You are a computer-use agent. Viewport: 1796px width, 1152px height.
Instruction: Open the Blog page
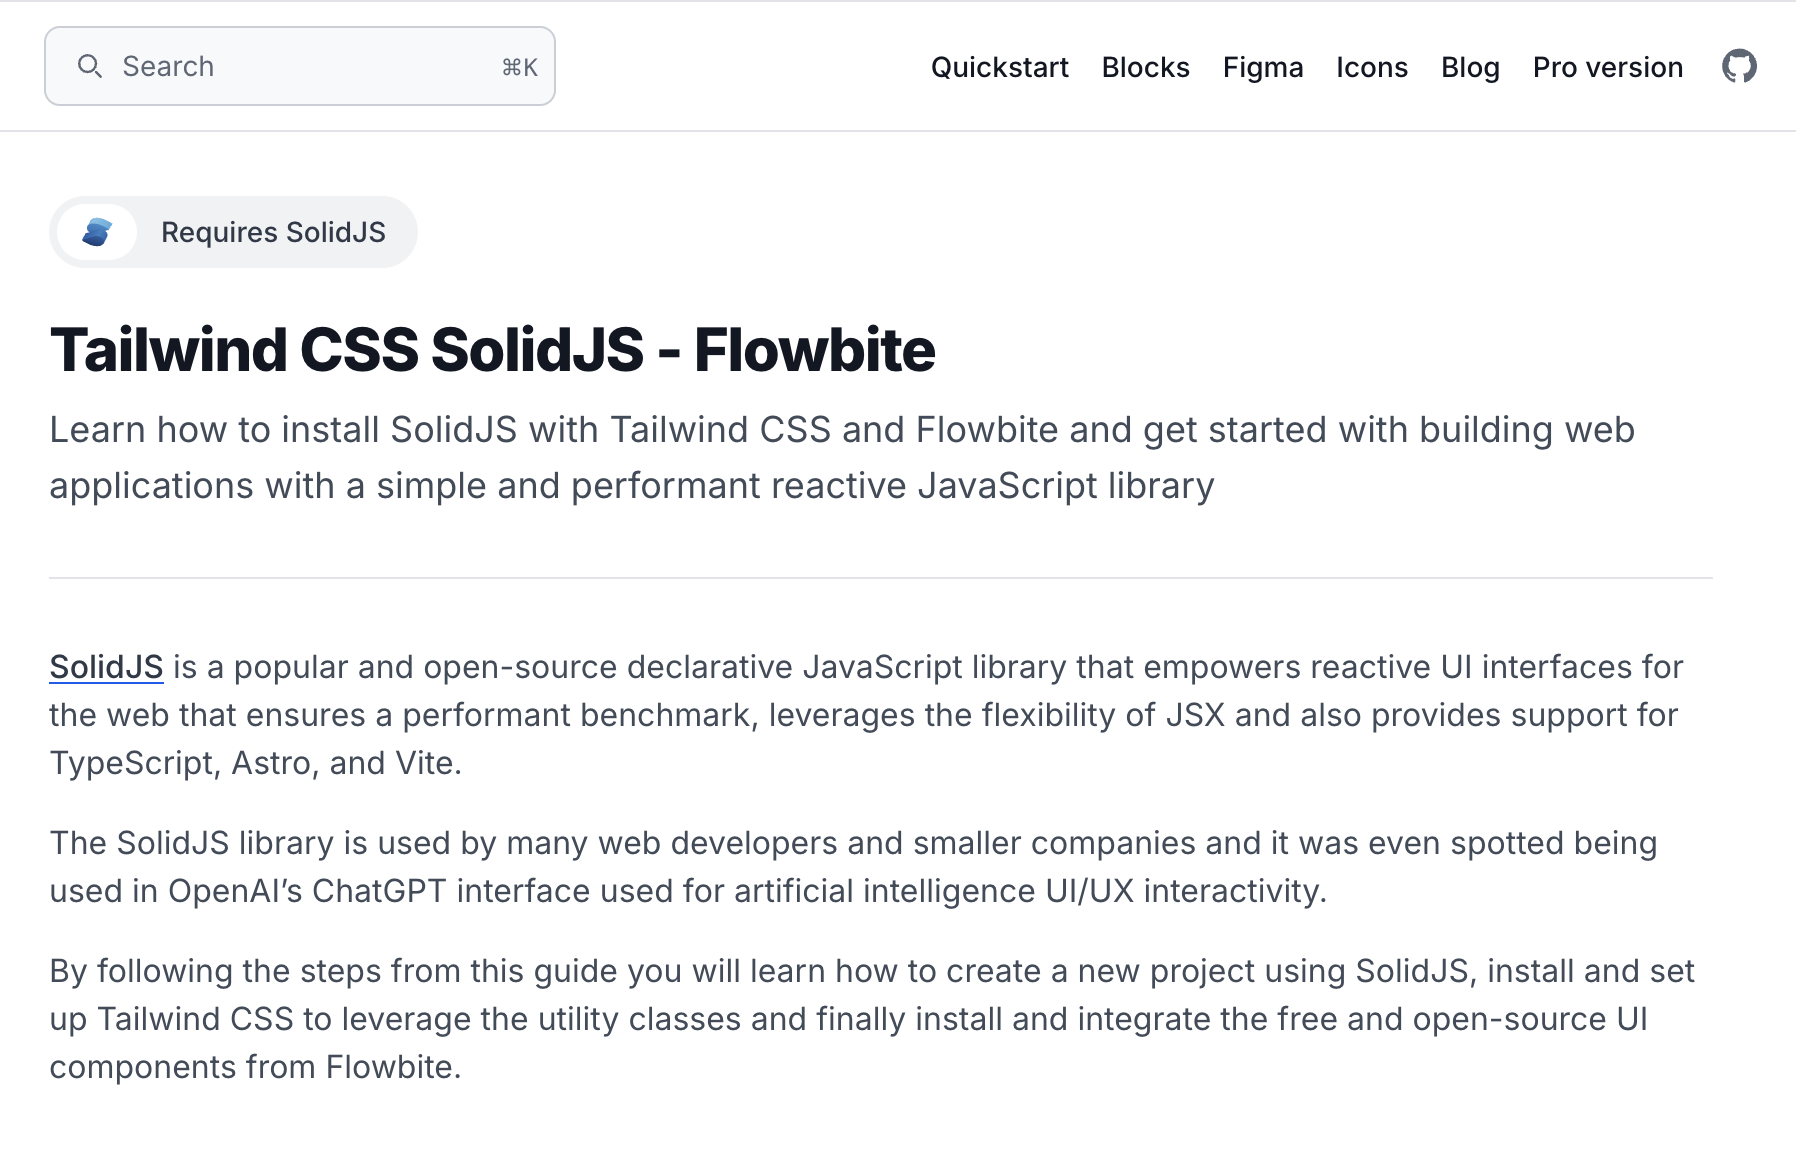1470,67
